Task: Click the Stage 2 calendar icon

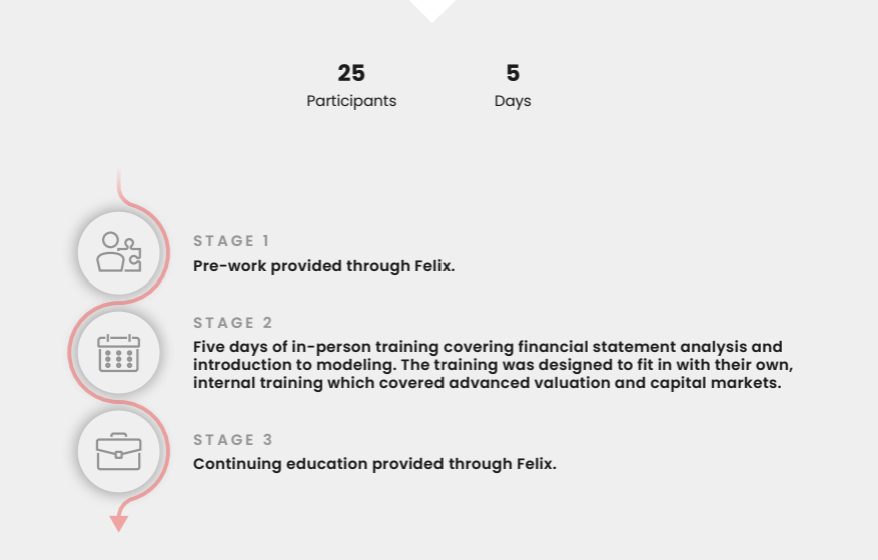Action: tap(118, 352)
